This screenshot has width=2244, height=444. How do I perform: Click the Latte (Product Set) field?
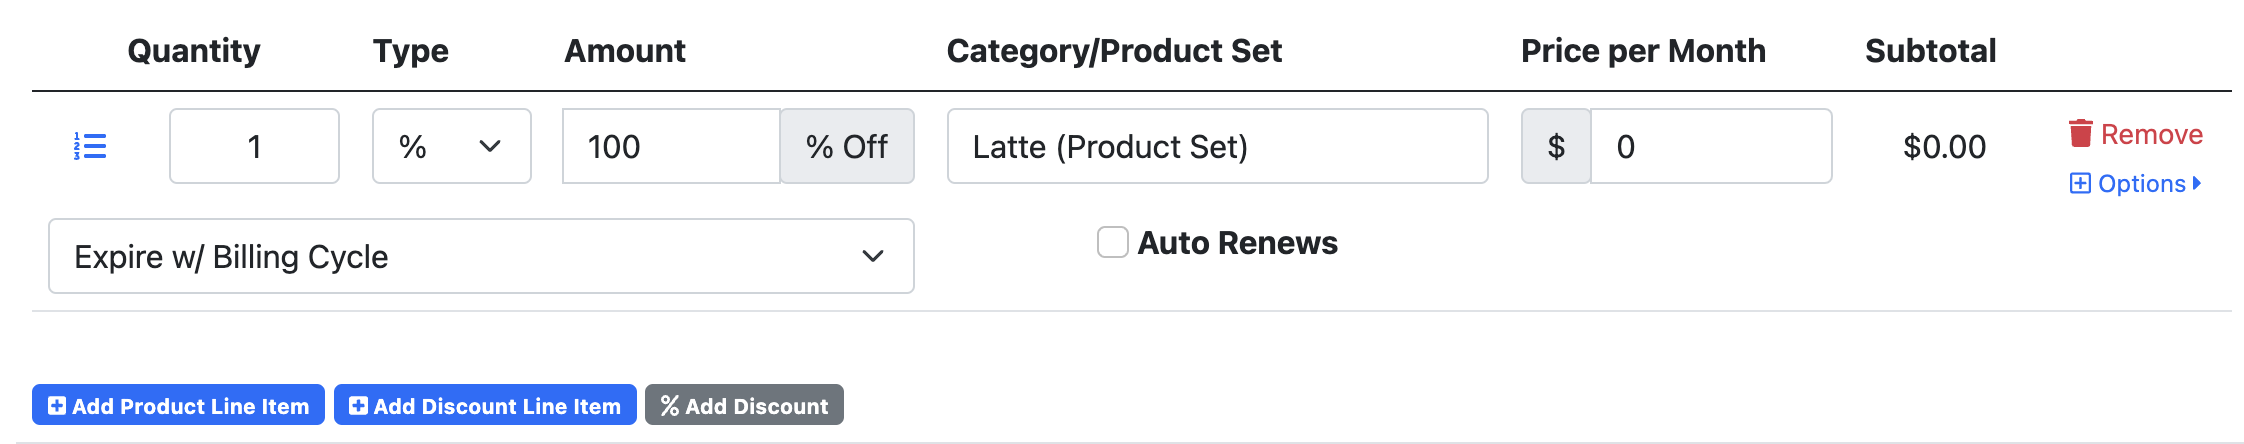[1218, 146]
